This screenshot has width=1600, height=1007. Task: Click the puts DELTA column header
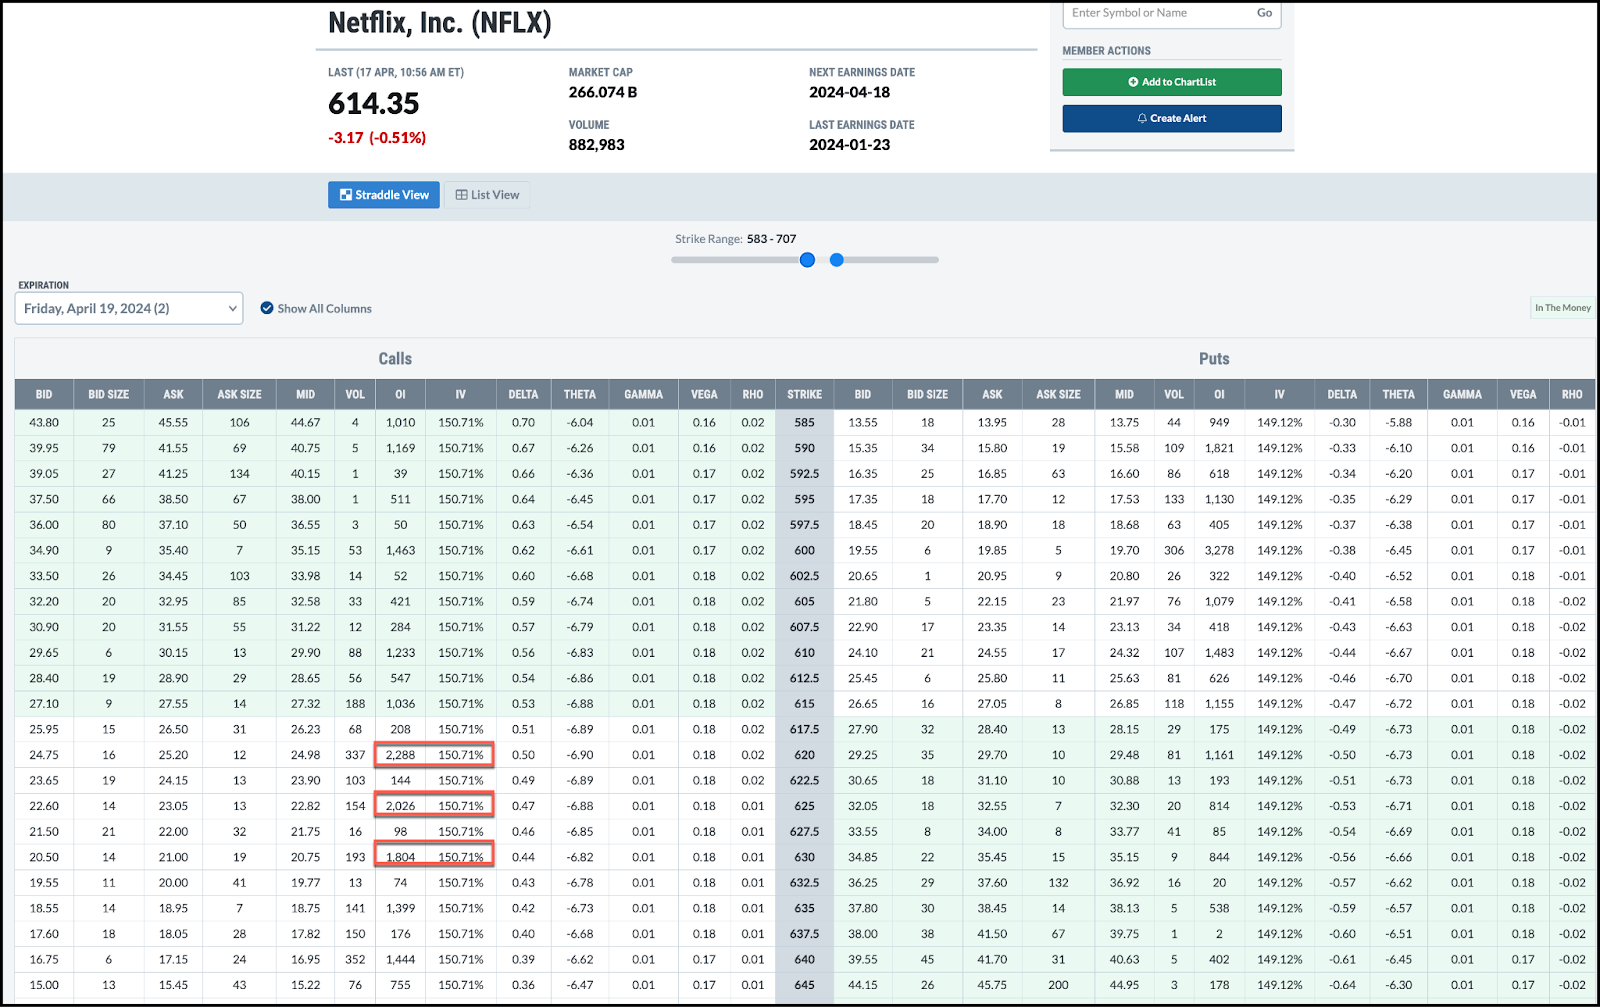pos(1342,394)
